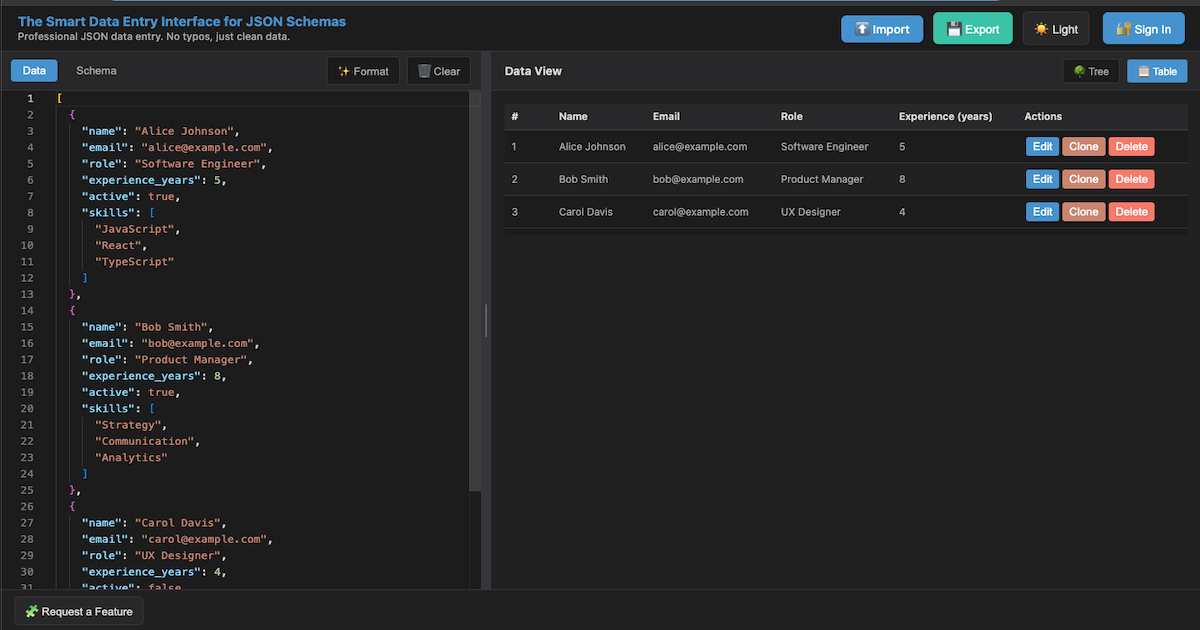Click experience value 8 in table

902,179
